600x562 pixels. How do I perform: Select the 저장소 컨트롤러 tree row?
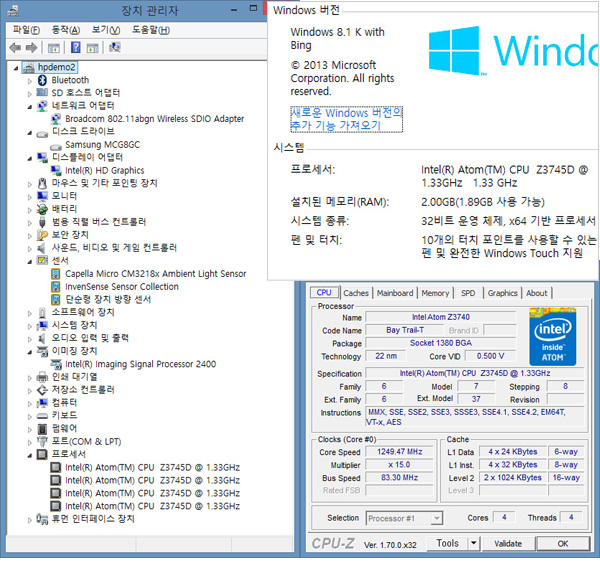[x=75, y=390]
